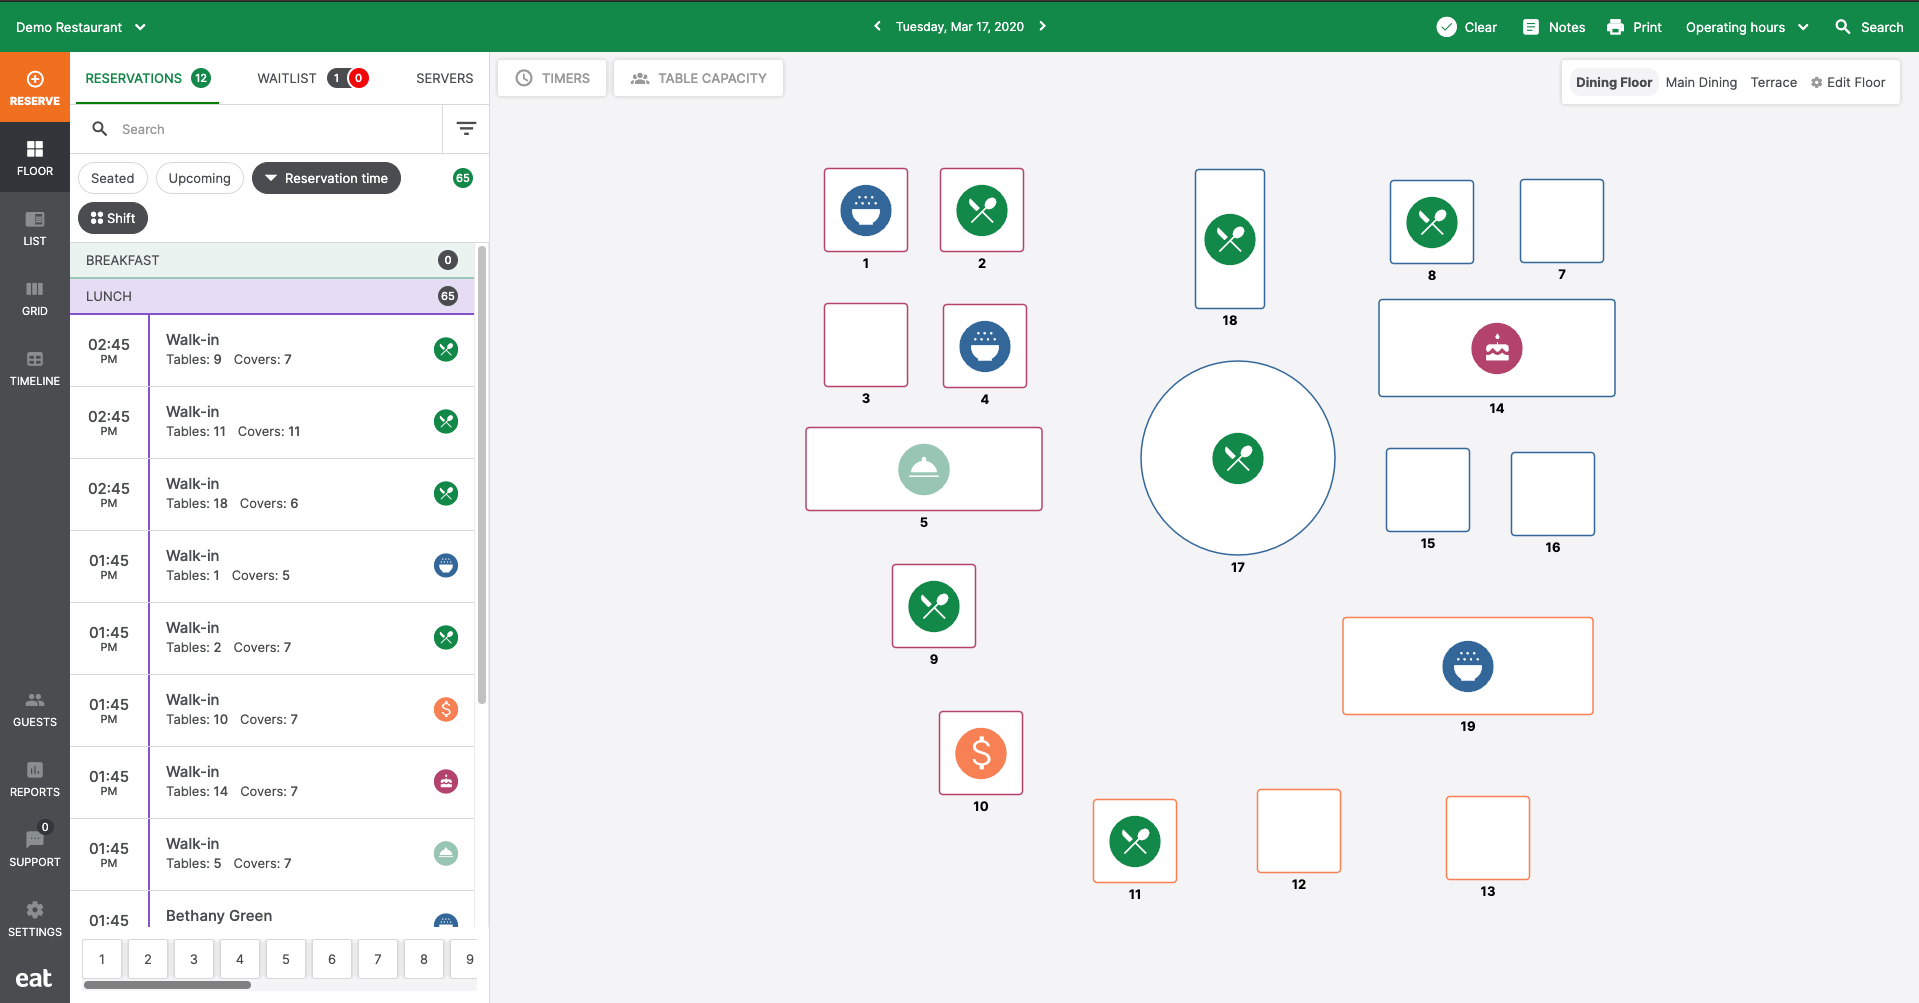The width and height of the screenshot is (1919, 1003).
Task: Switch to Grid view in sidebar
Action: pyautogui.click(x=35, y=298)
